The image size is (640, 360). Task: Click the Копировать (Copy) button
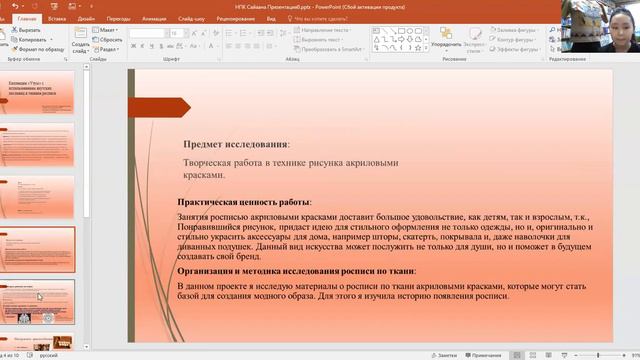[29, 40]
